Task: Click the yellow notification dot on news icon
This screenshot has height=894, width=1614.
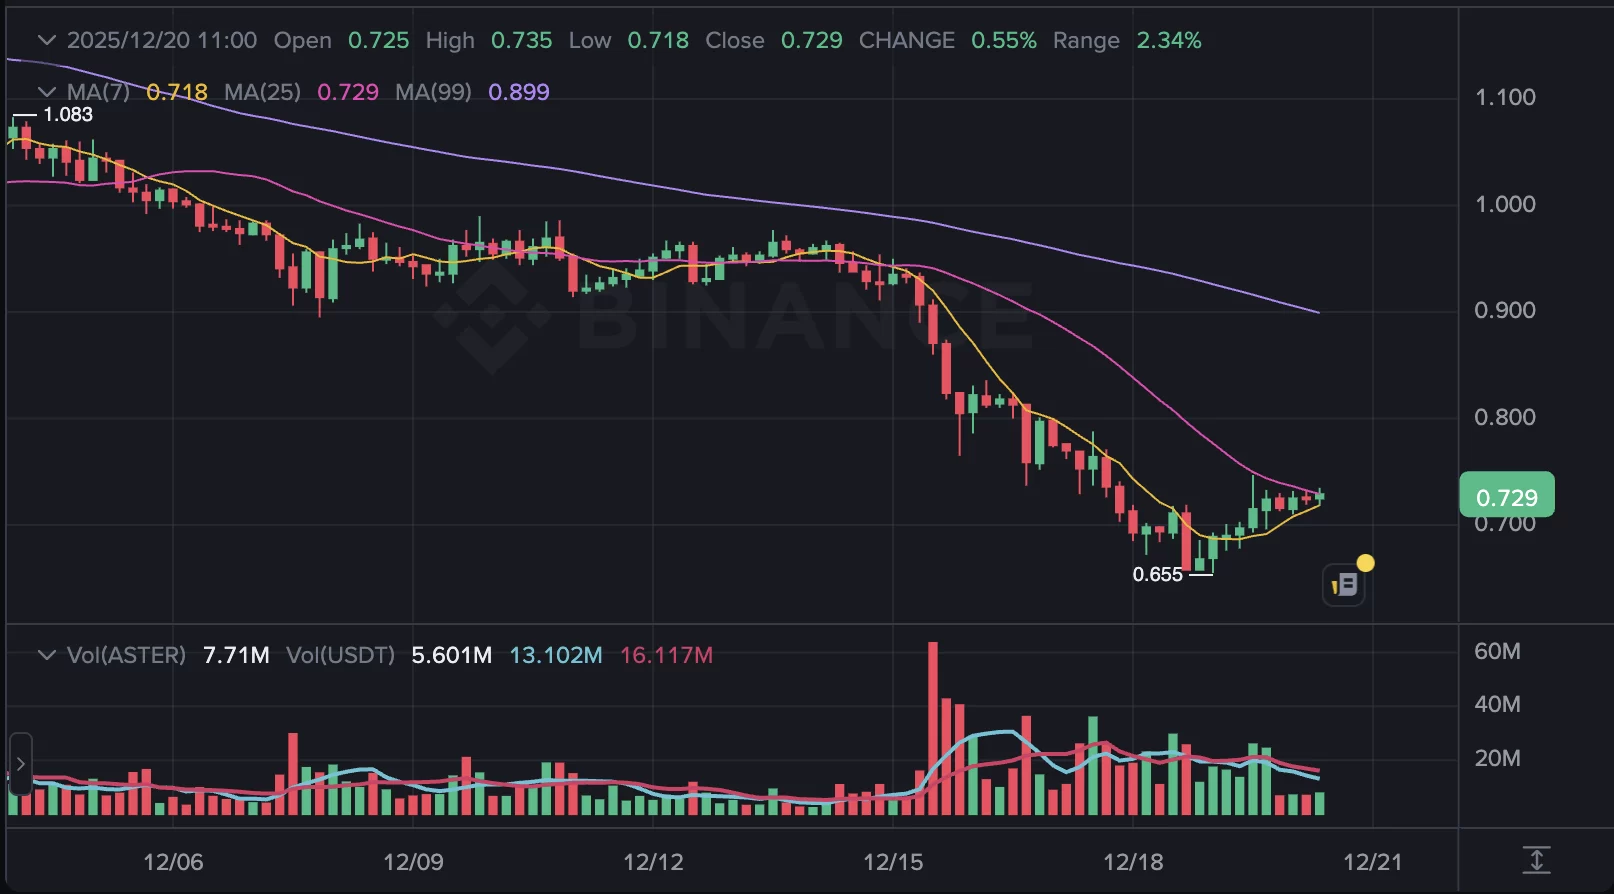Action: point(1367,563)
